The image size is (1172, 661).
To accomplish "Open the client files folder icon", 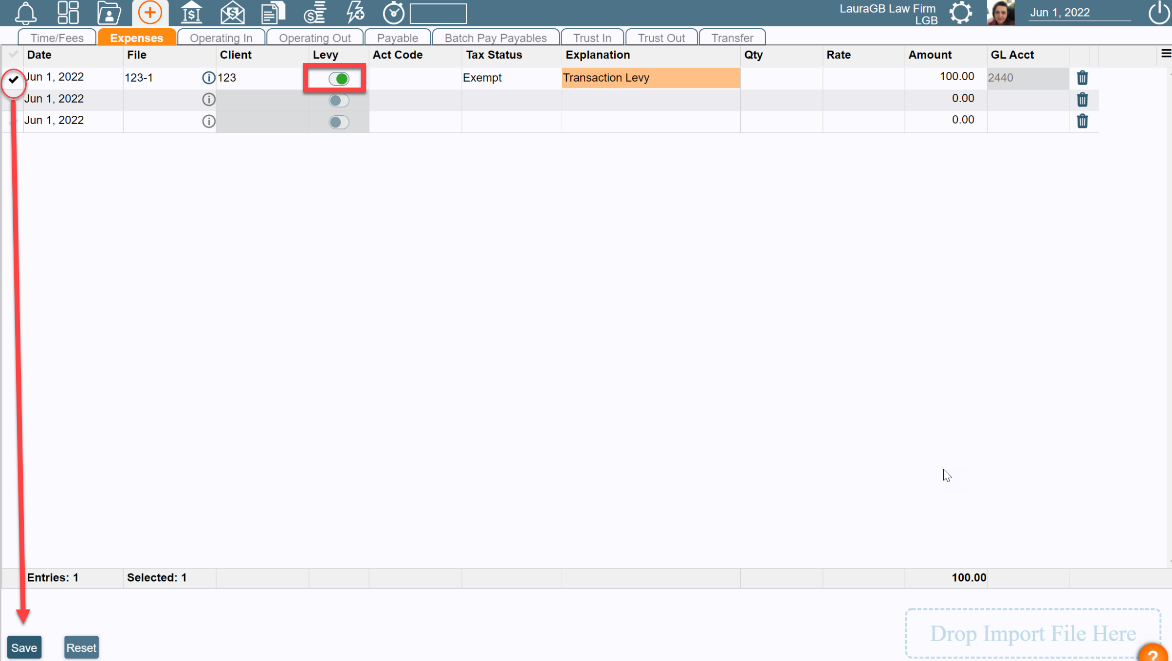I will pos(109,13).
